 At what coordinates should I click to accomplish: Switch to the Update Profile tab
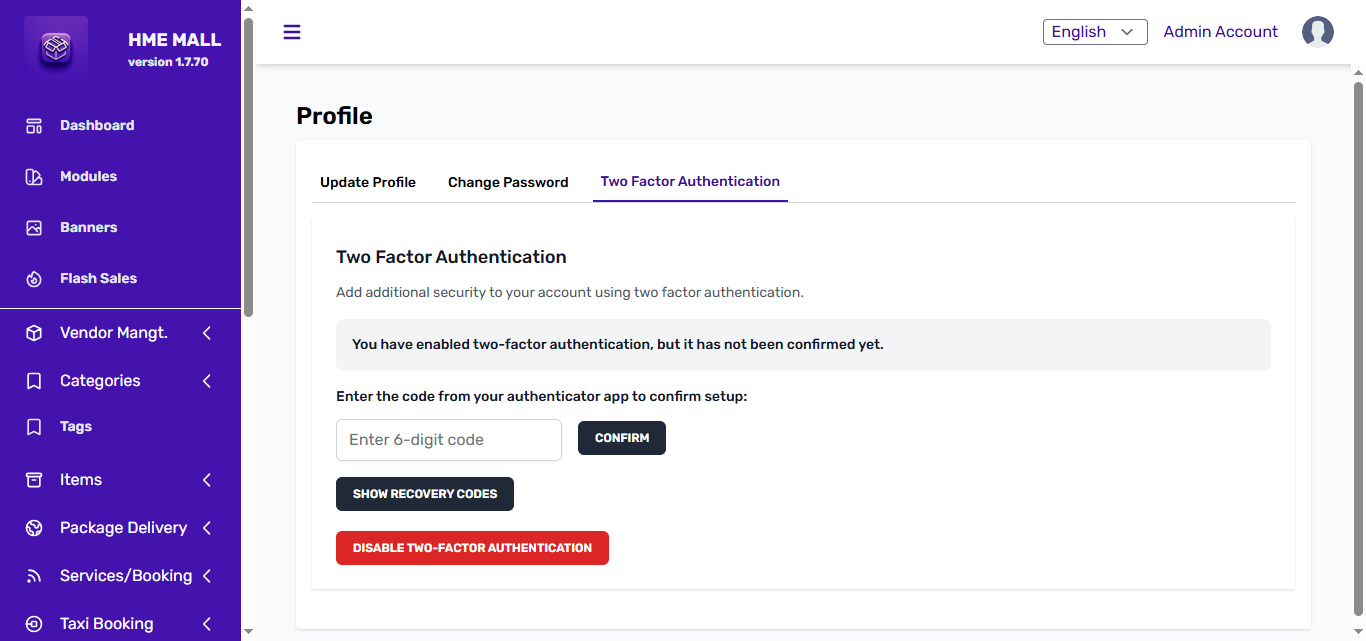pyautogui.click(x=367, y=182)
